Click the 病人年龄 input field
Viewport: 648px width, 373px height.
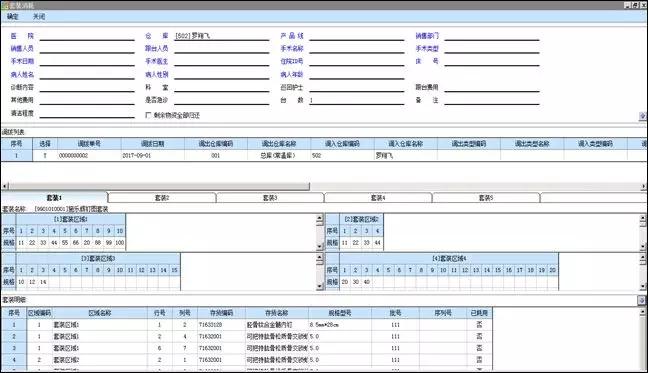click(357, 74)
